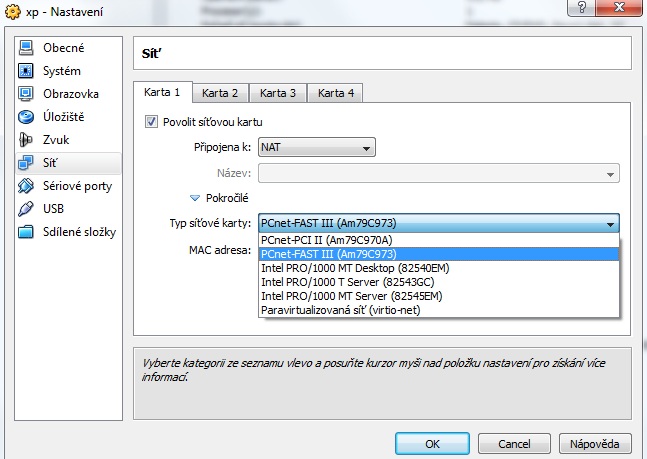The height and width of the screenshot is (459, 647).
Task: Click the gear icon in title bar
Action: coord(13,12)
